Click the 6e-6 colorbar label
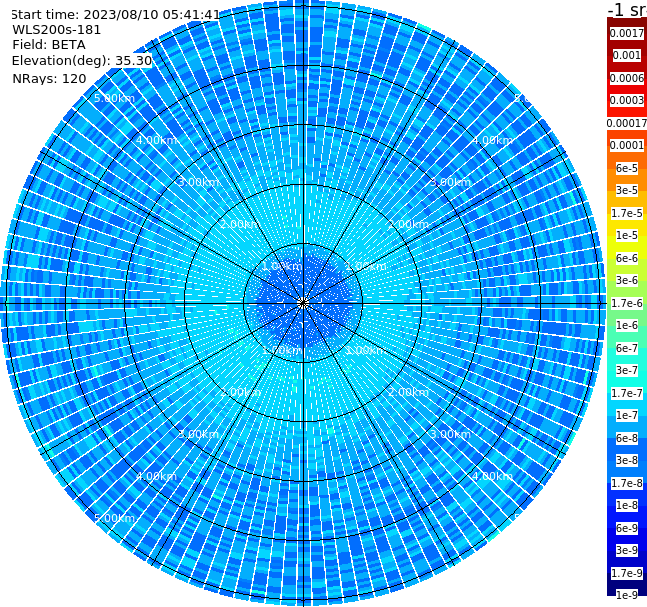The height and width of the screenshot is (607, 647). [x=627, y=258]
